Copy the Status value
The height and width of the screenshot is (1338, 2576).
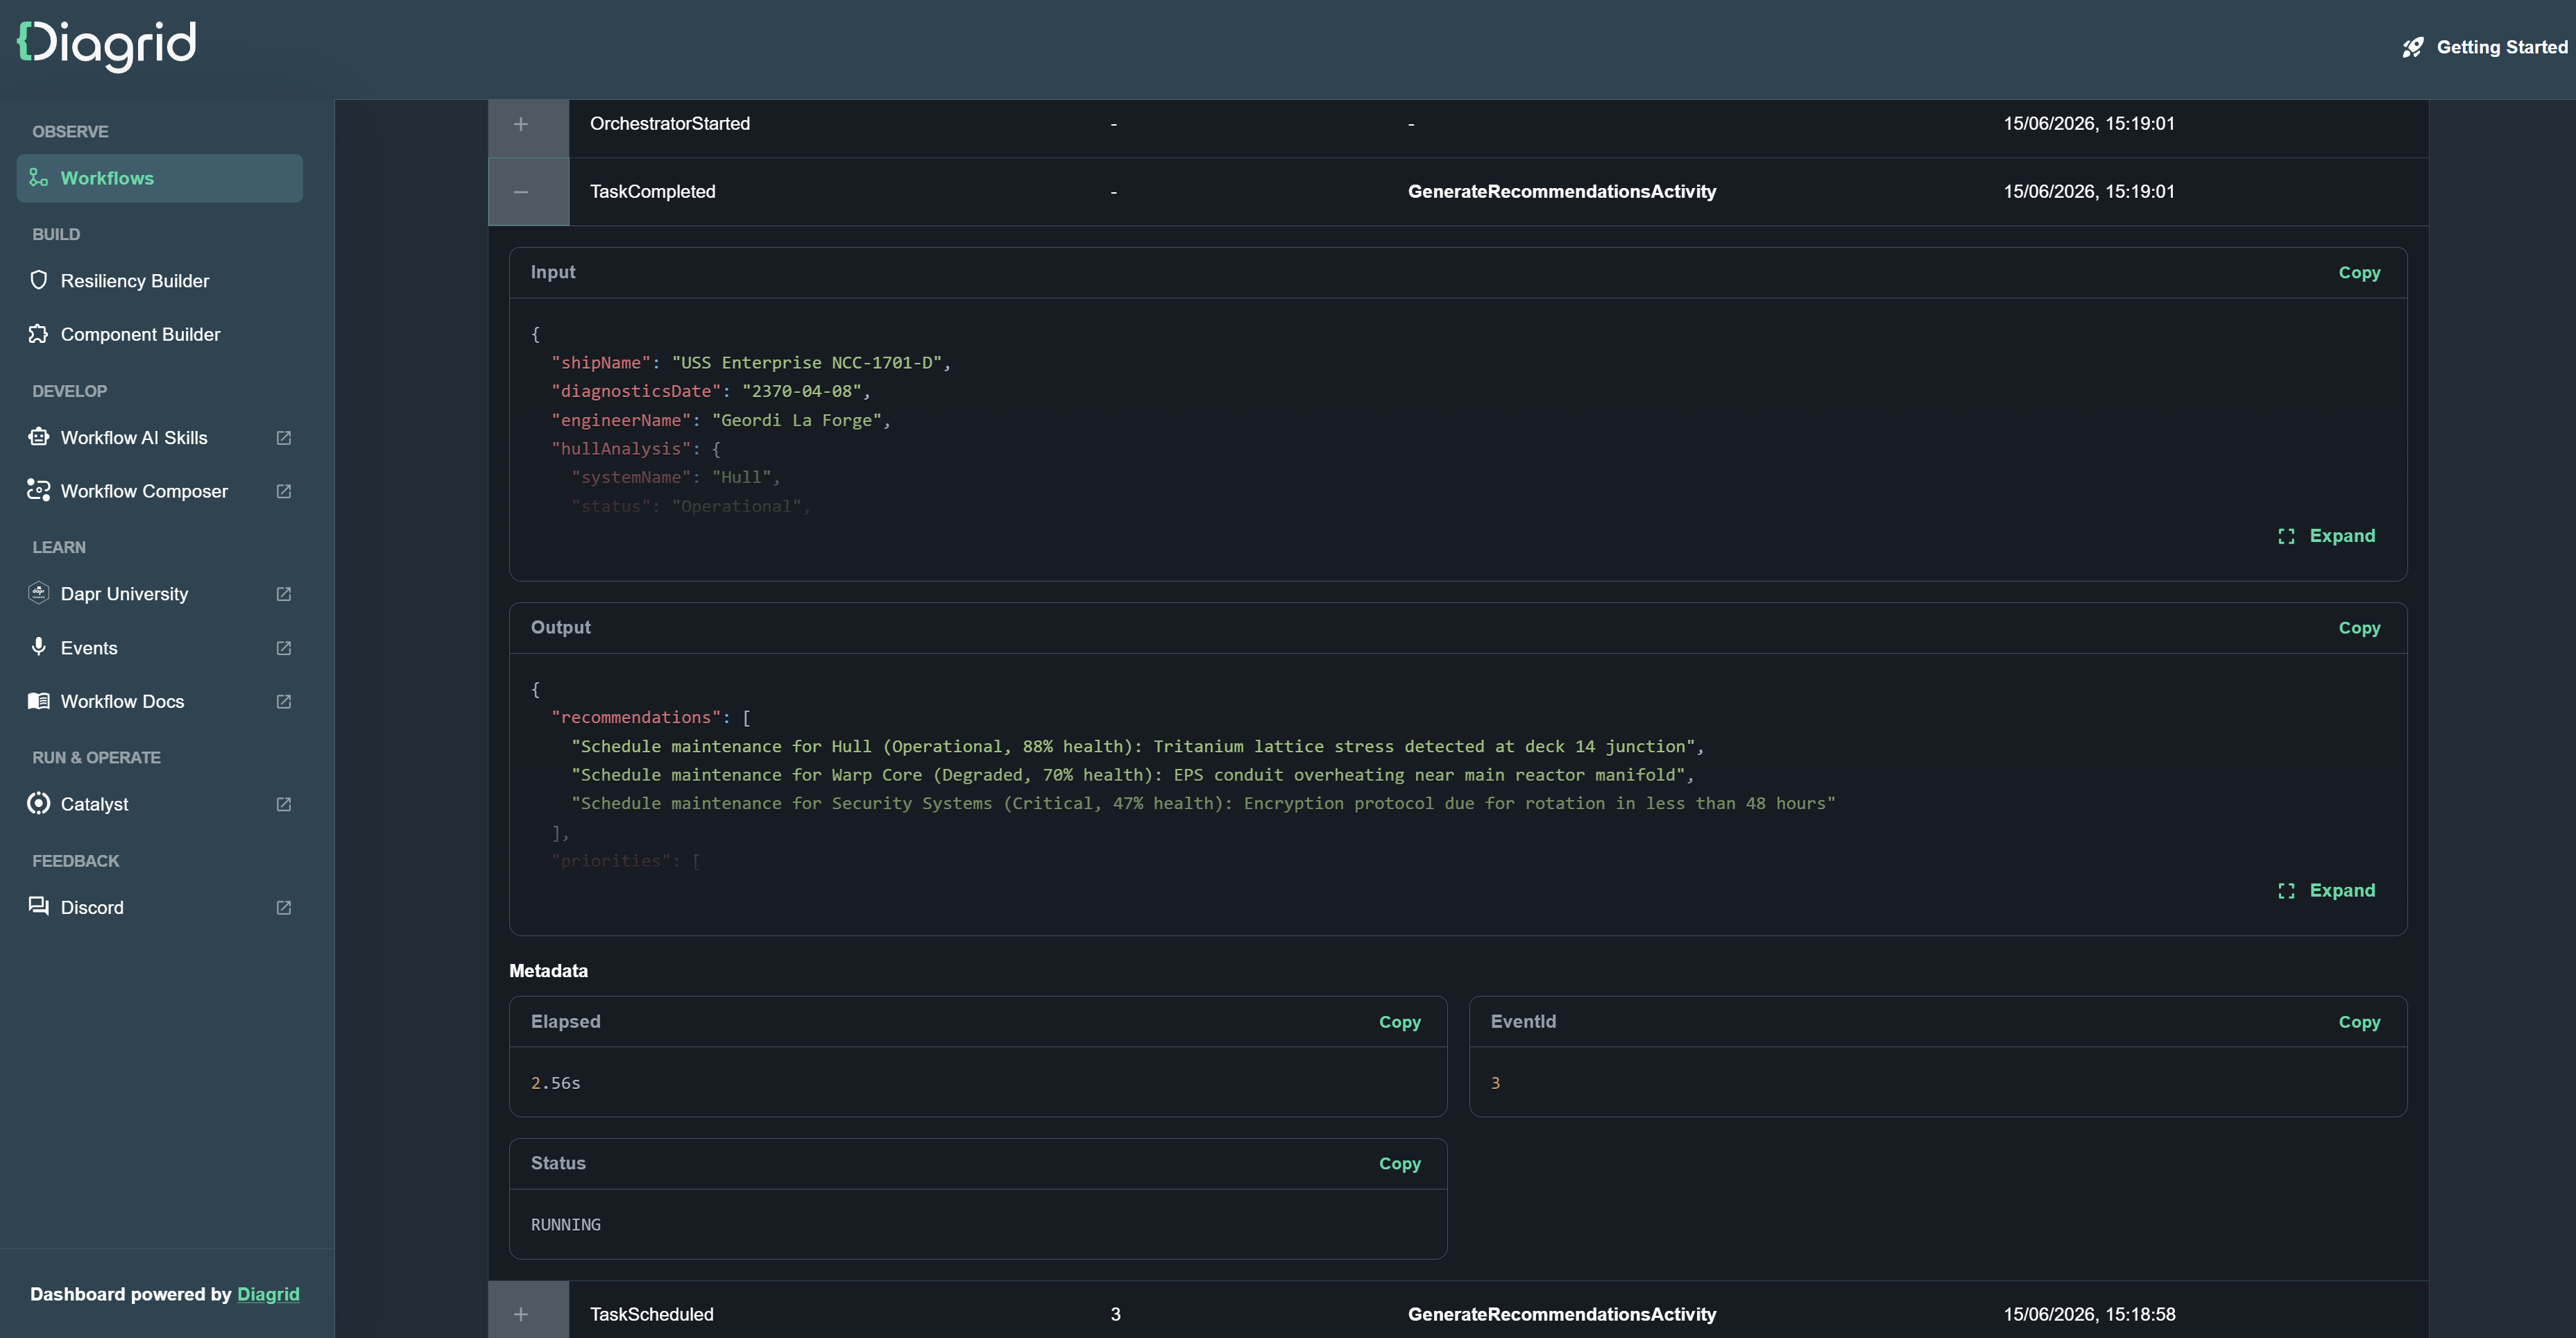pyautogui.click(x=1399, y=1163)
